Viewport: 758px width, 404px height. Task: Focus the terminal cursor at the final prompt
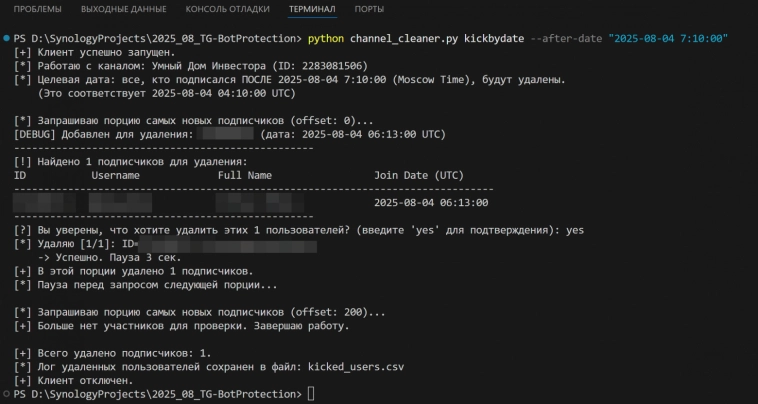(311, 394)
